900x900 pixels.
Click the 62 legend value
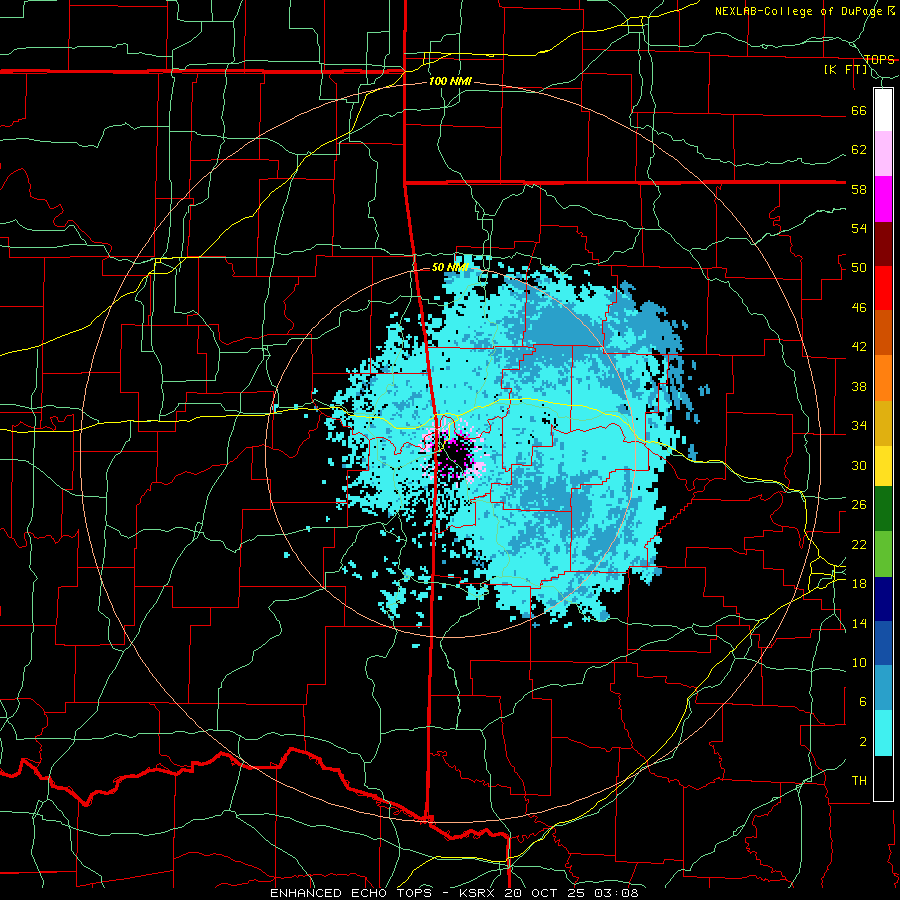[859, 150]
